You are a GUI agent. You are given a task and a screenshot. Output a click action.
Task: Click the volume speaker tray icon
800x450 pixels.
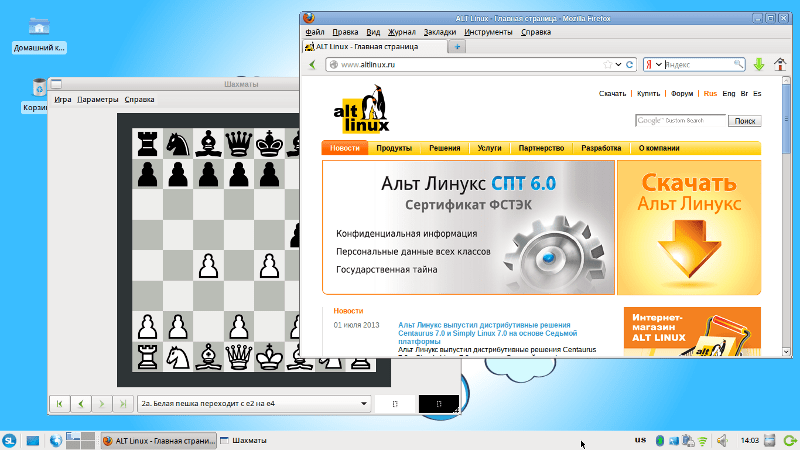(x=722, y=440)
